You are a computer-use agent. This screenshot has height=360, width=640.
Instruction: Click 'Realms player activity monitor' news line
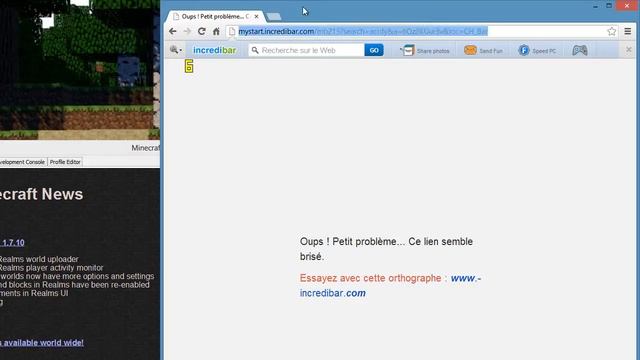(x=51, y=268)
